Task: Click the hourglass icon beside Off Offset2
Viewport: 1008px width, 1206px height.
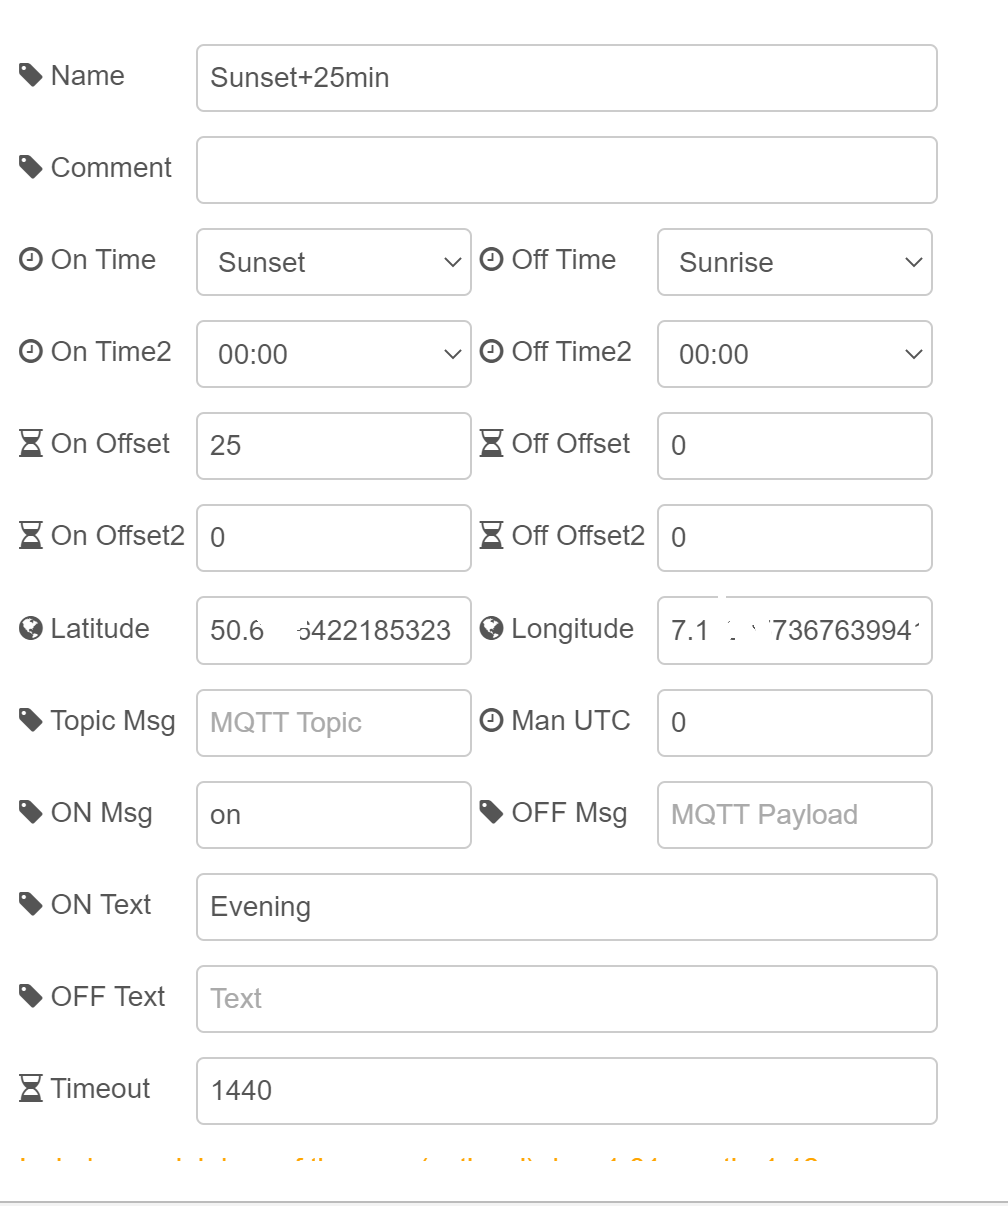Action: [491, 535]
